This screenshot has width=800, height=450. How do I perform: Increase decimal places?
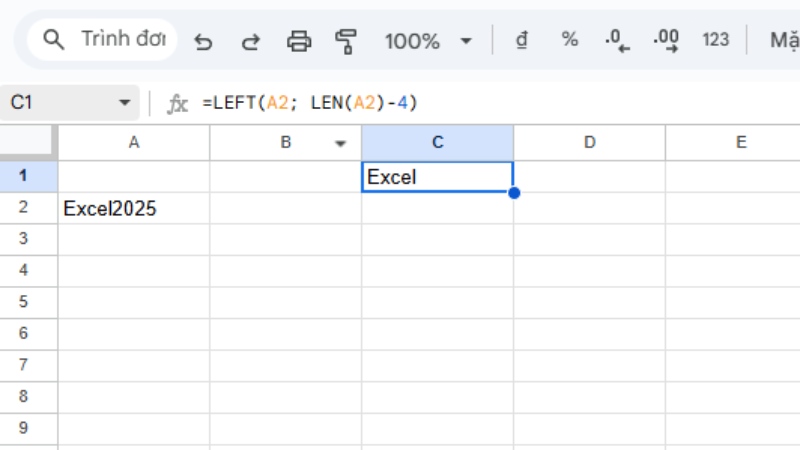tap(666, 40)
